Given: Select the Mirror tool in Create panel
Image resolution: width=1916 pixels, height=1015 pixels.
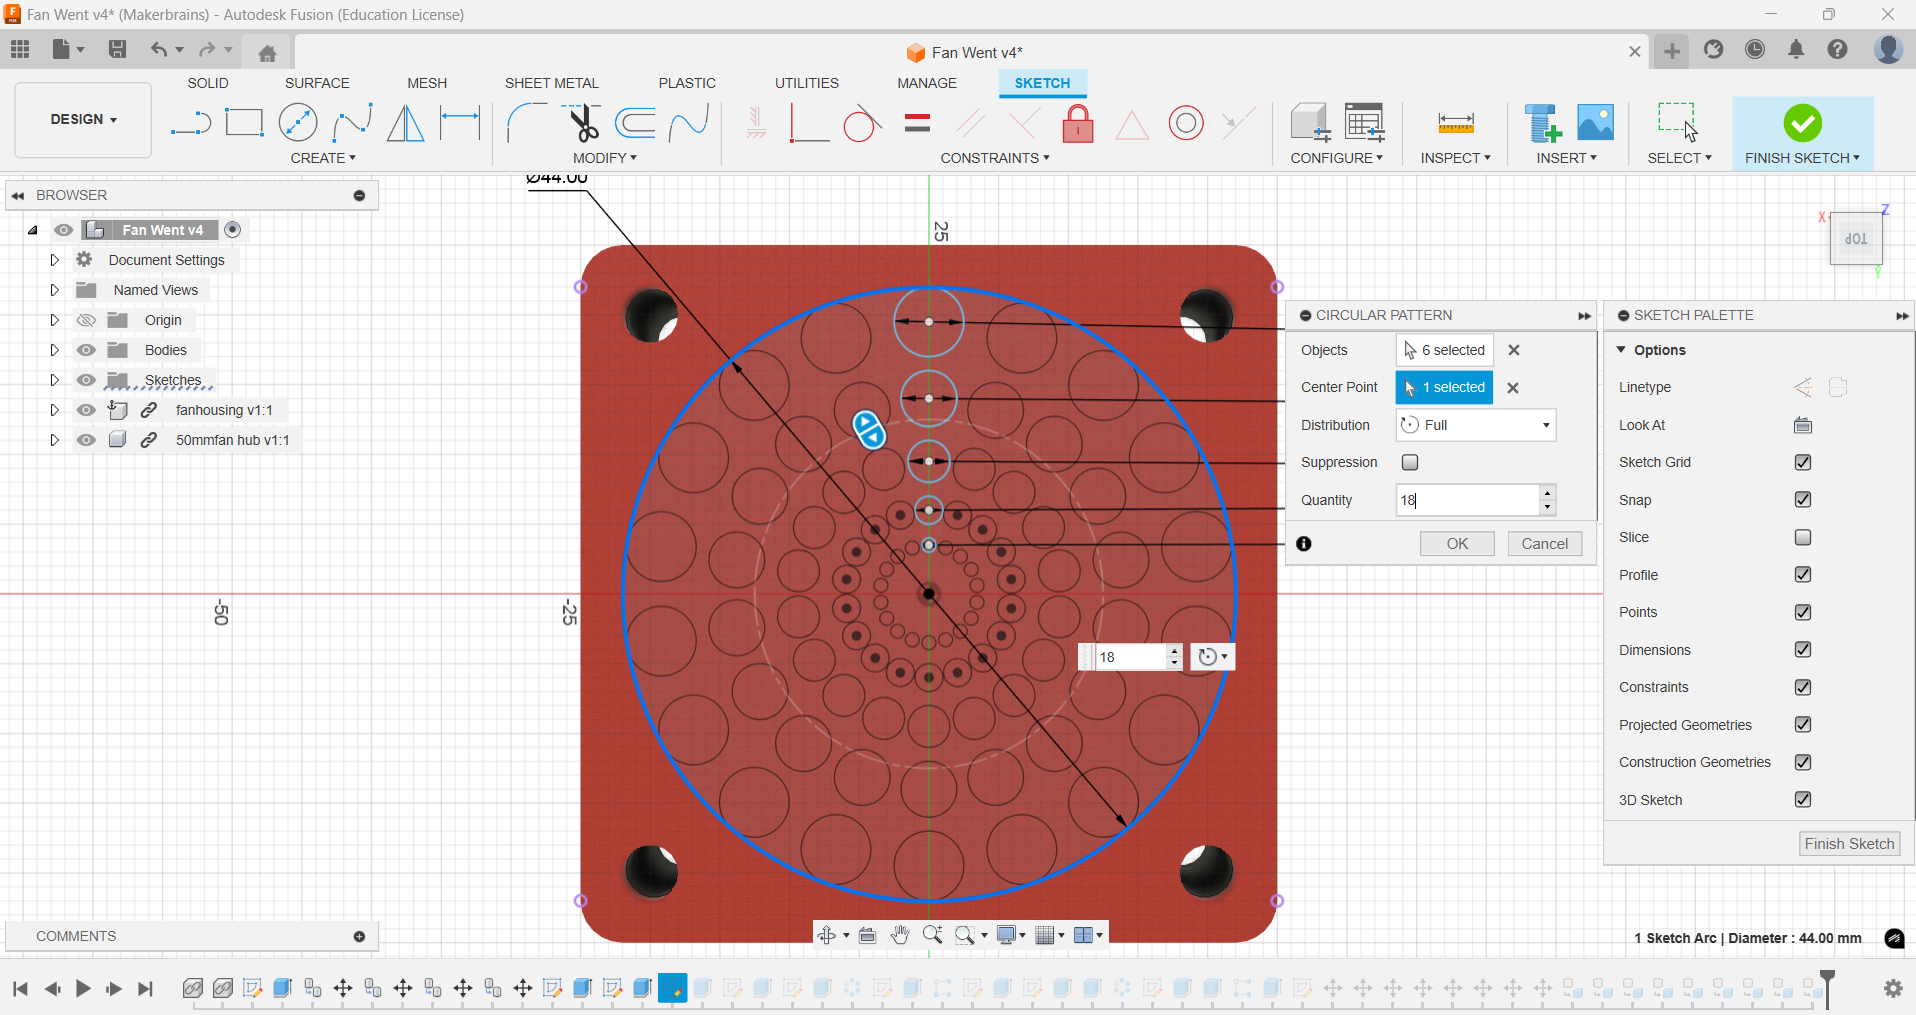Looking at the screenshot, I should (x=404, y=122).
